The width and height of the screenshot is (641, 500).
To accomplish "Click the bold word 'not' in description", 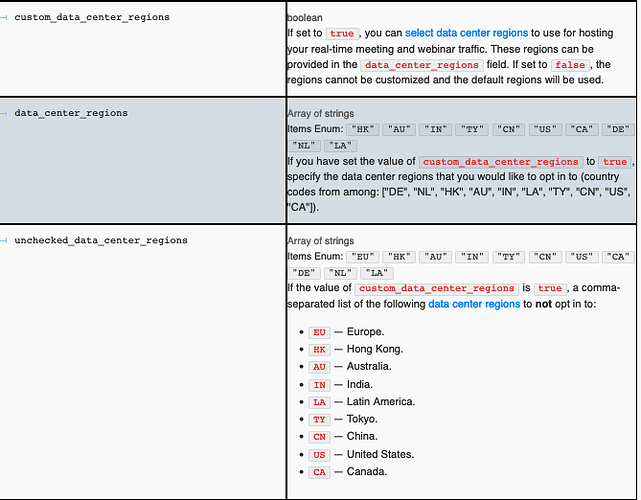I will (544, 304).
